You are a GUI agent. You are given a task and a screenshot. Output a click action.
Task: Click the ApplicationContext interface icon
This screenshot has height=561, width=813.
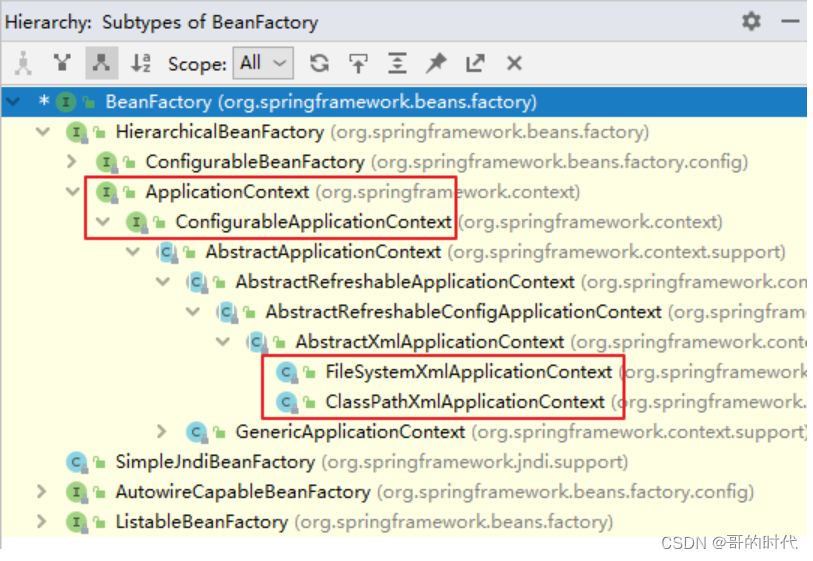pos(107,192)
